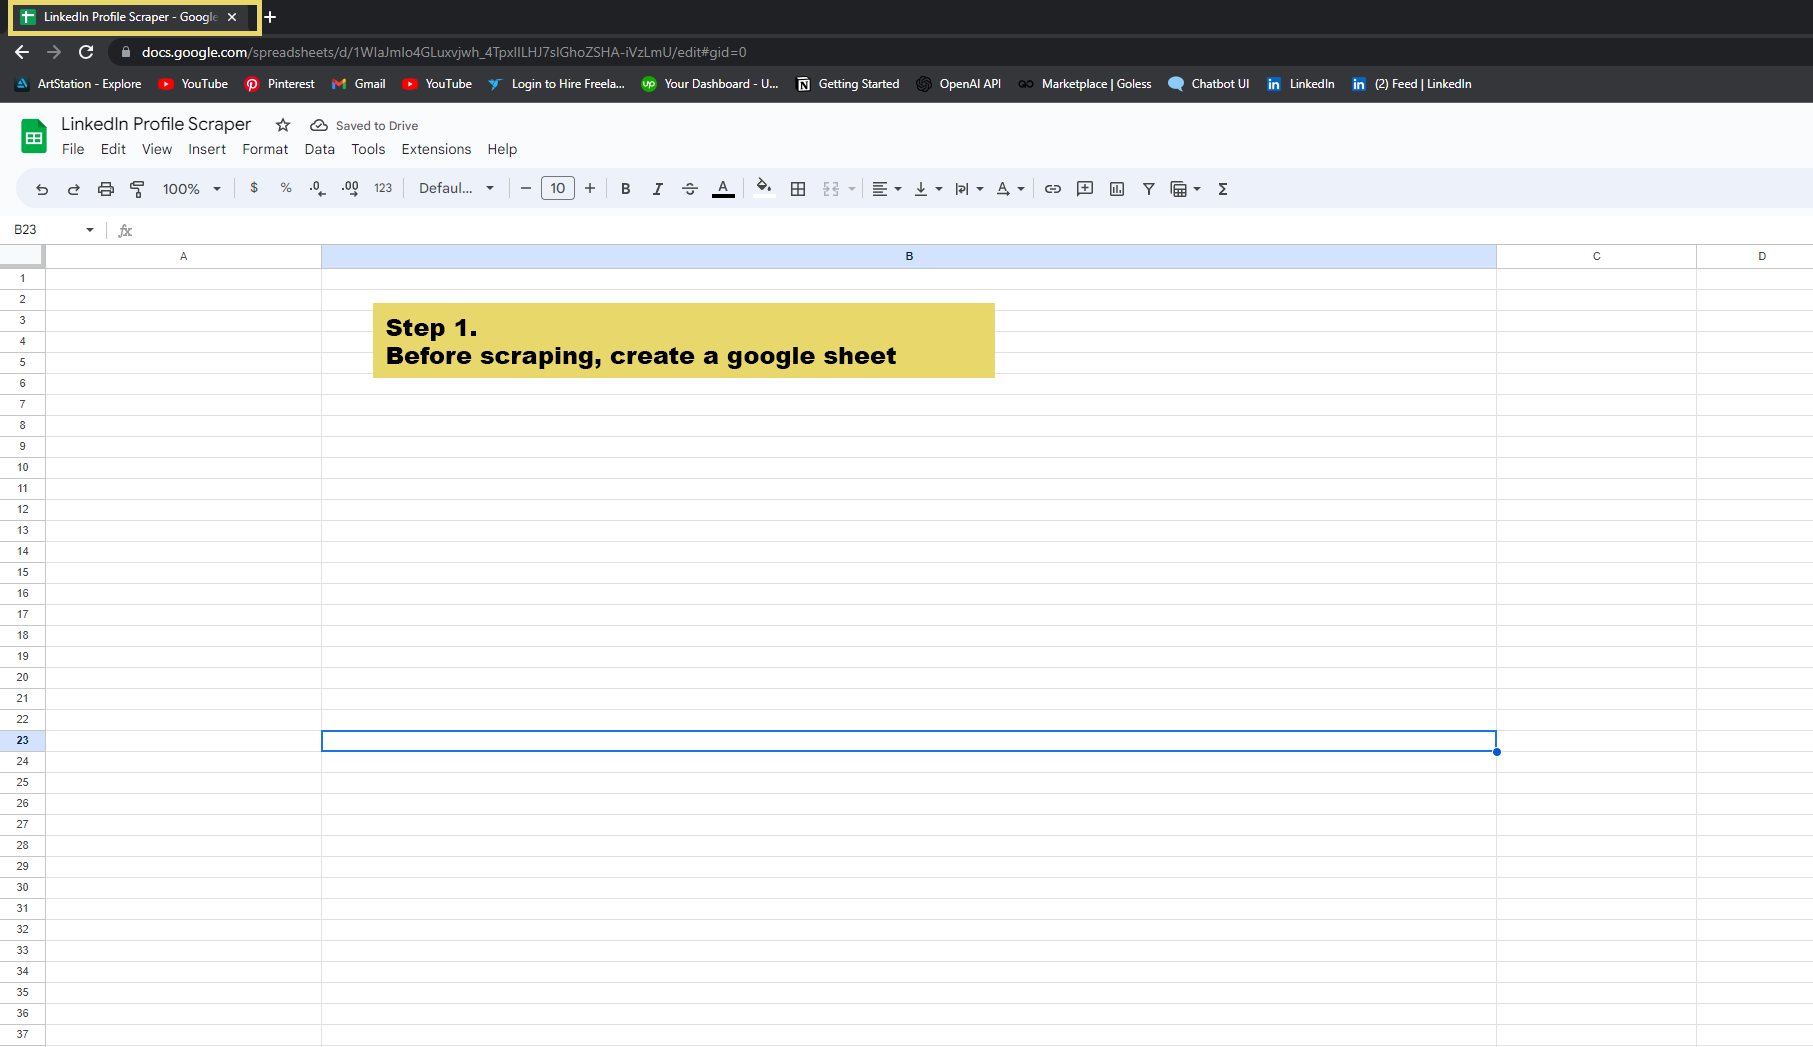This screenshot has height=1047, width=1813.
Task: Format as currency with dollar icon
Action: tap(254, 188)
